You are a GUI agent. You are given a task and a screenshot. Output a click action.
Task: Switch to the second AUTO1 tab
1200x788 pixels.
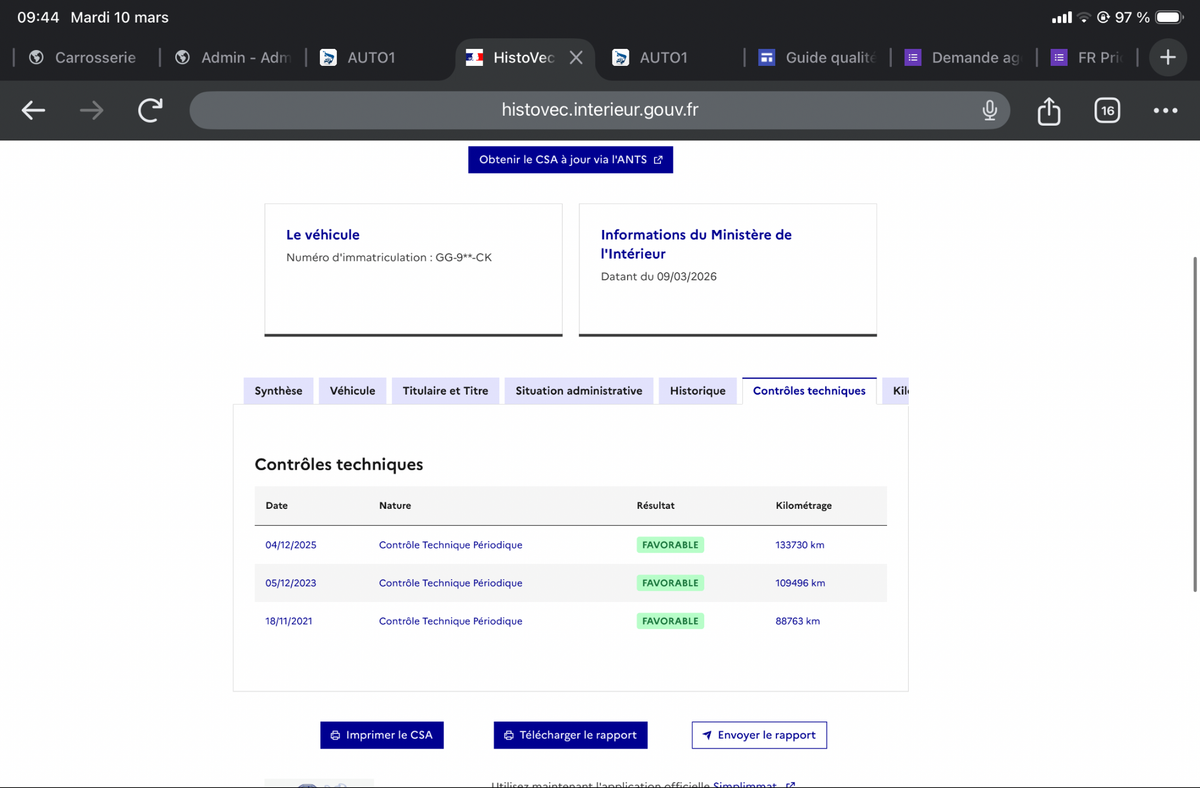[x=650, y=58]
